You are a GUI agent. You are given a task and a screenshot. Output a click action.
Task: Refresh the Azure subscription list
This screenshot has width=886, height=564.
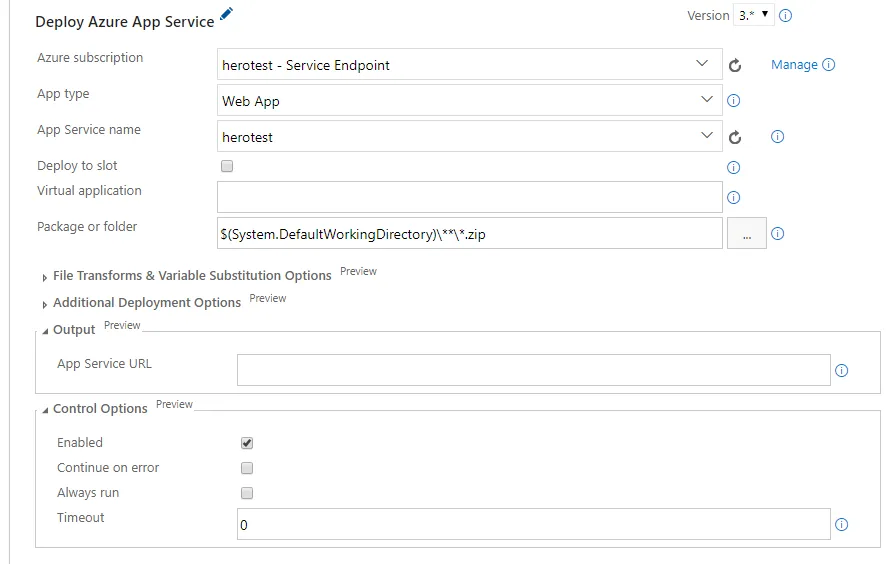(x=735, y=65)
